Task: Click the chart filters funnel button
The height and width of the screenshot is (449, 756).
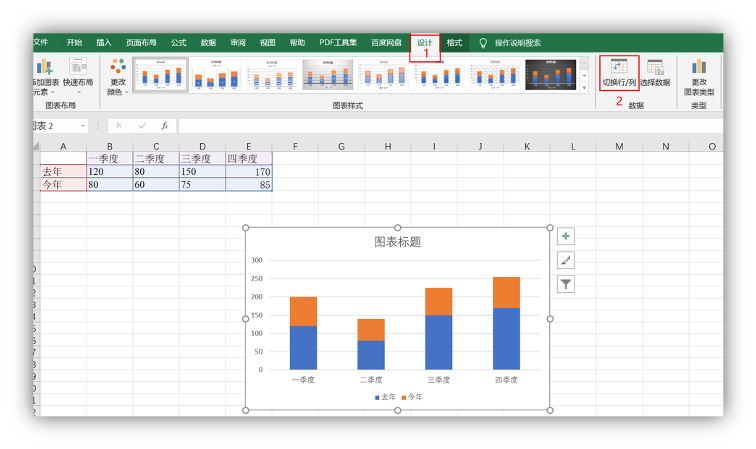Action: pos(566,284)
